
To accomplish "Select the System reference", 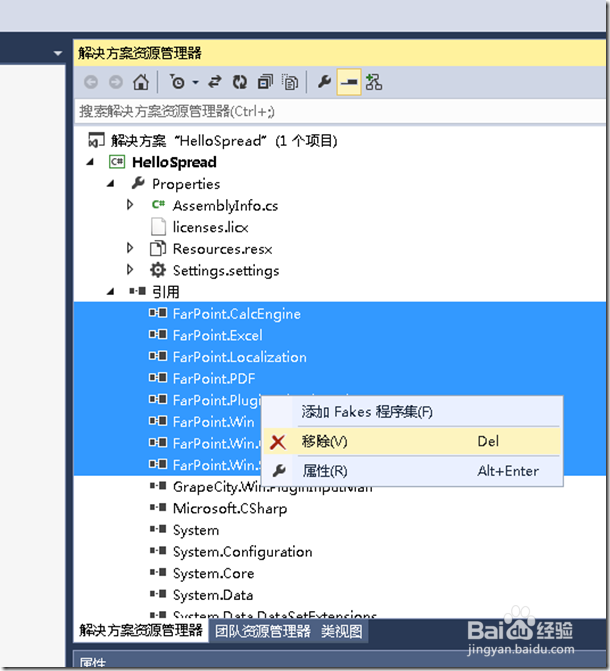I will (196, 530).
